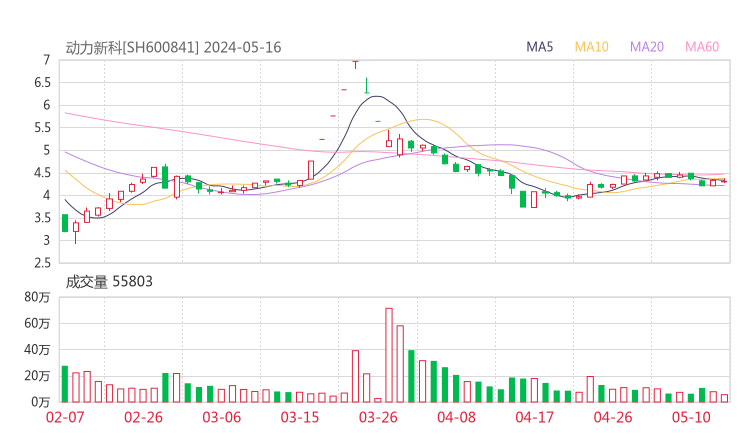Click the 4.5 price axis label

tap(42, 173)
